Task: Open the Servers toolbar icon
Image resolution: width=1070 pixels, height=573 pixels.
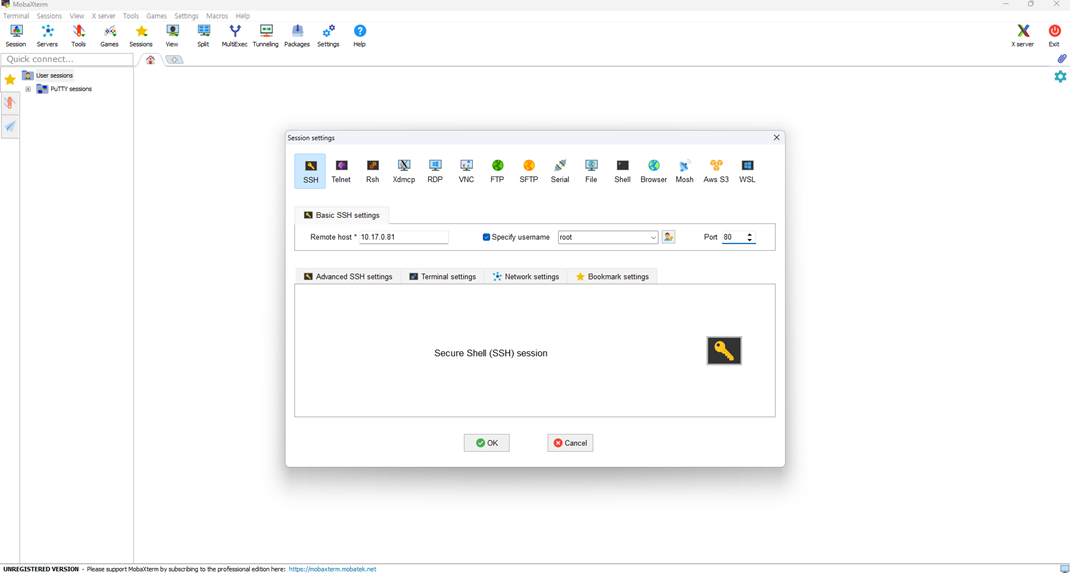Action: 47,35
